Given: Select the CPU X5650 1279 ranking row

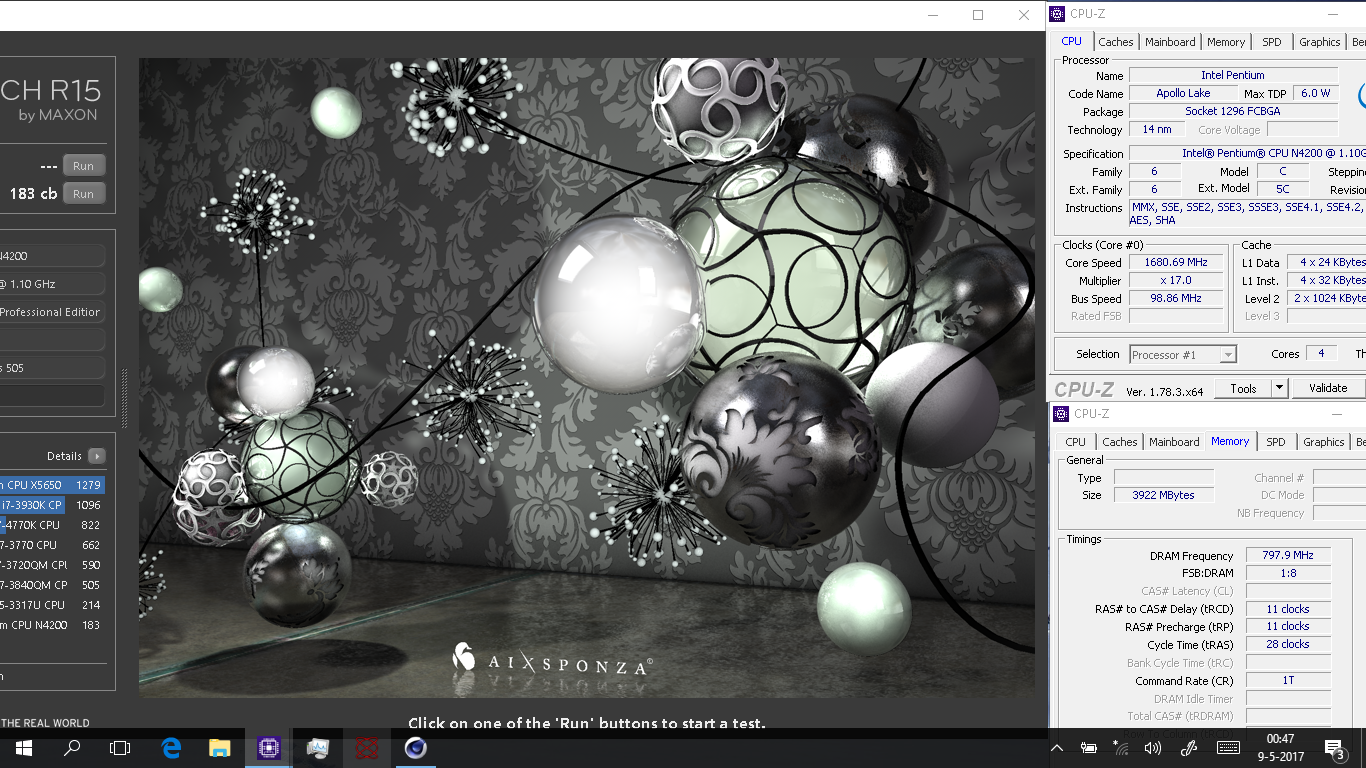Looking at the screenshot, I should tap(52, 485).
